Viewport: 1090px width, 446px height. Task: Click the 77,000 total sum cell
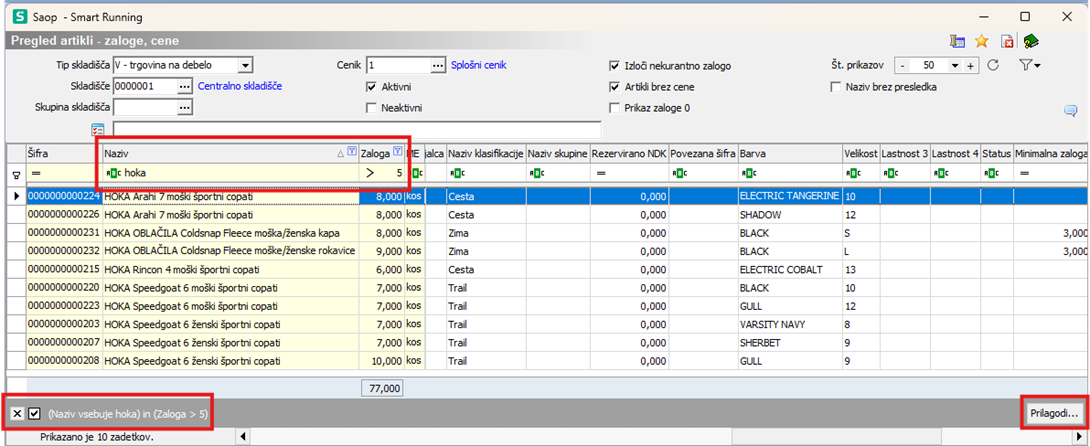click(x=382, y=389)
